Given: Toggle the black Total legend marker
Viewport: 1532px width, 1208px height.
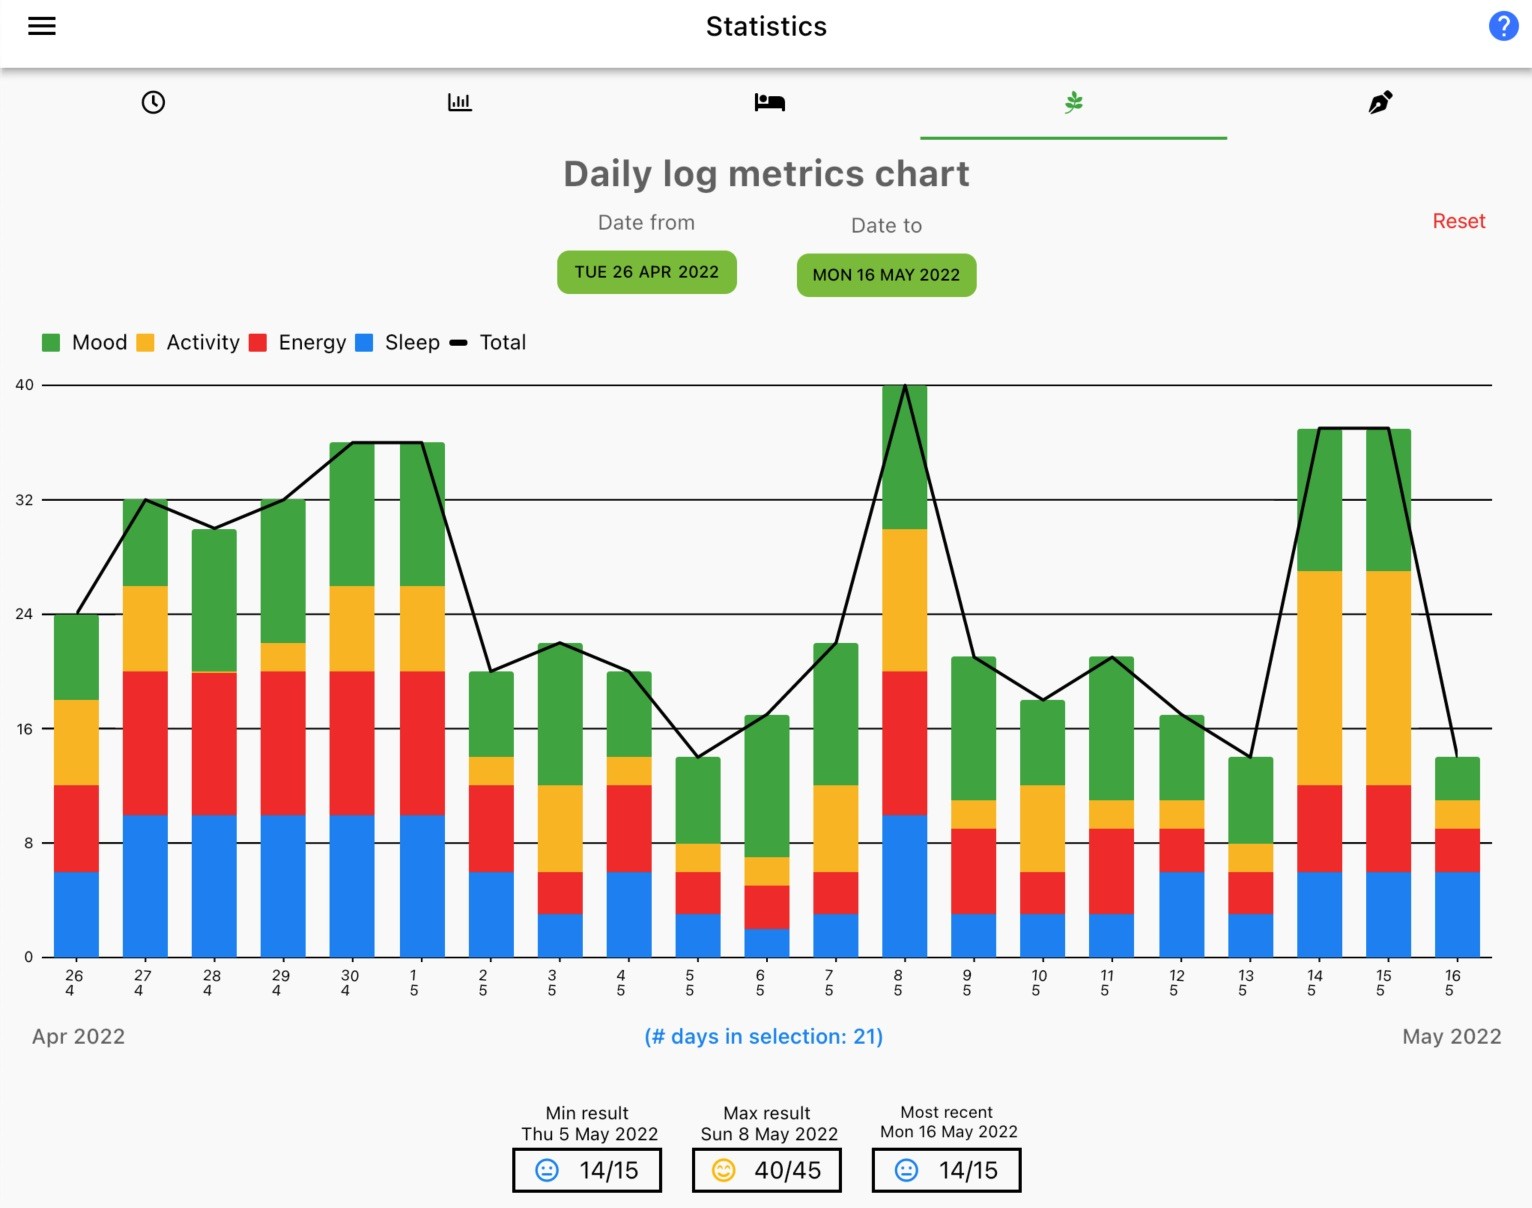Looking at the screenshot, I should [x=459, y=342].
